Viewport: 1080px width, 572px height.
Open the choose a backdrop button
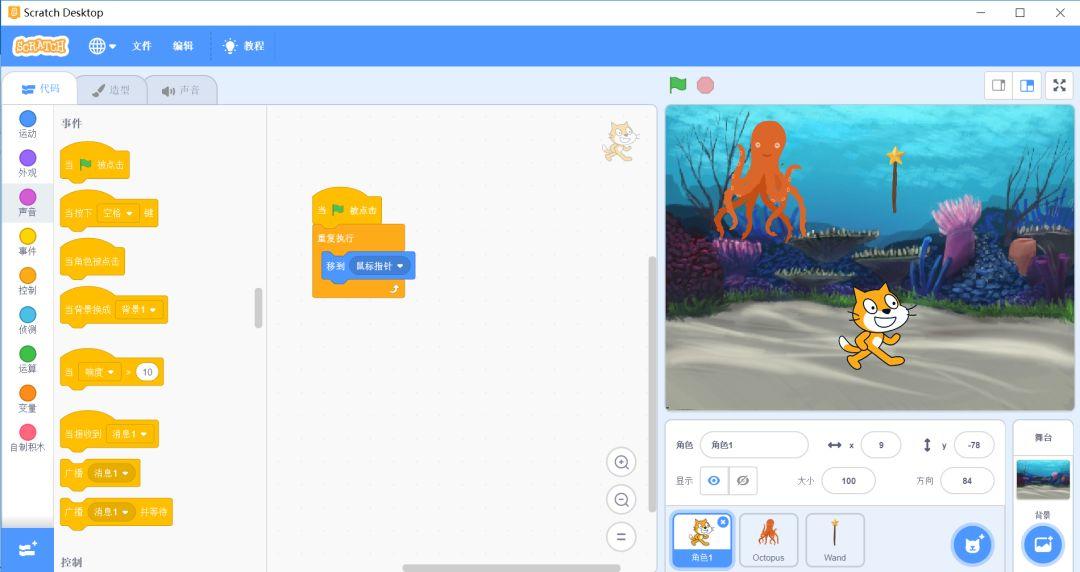pyautogui.click(x=1043, y=544)
